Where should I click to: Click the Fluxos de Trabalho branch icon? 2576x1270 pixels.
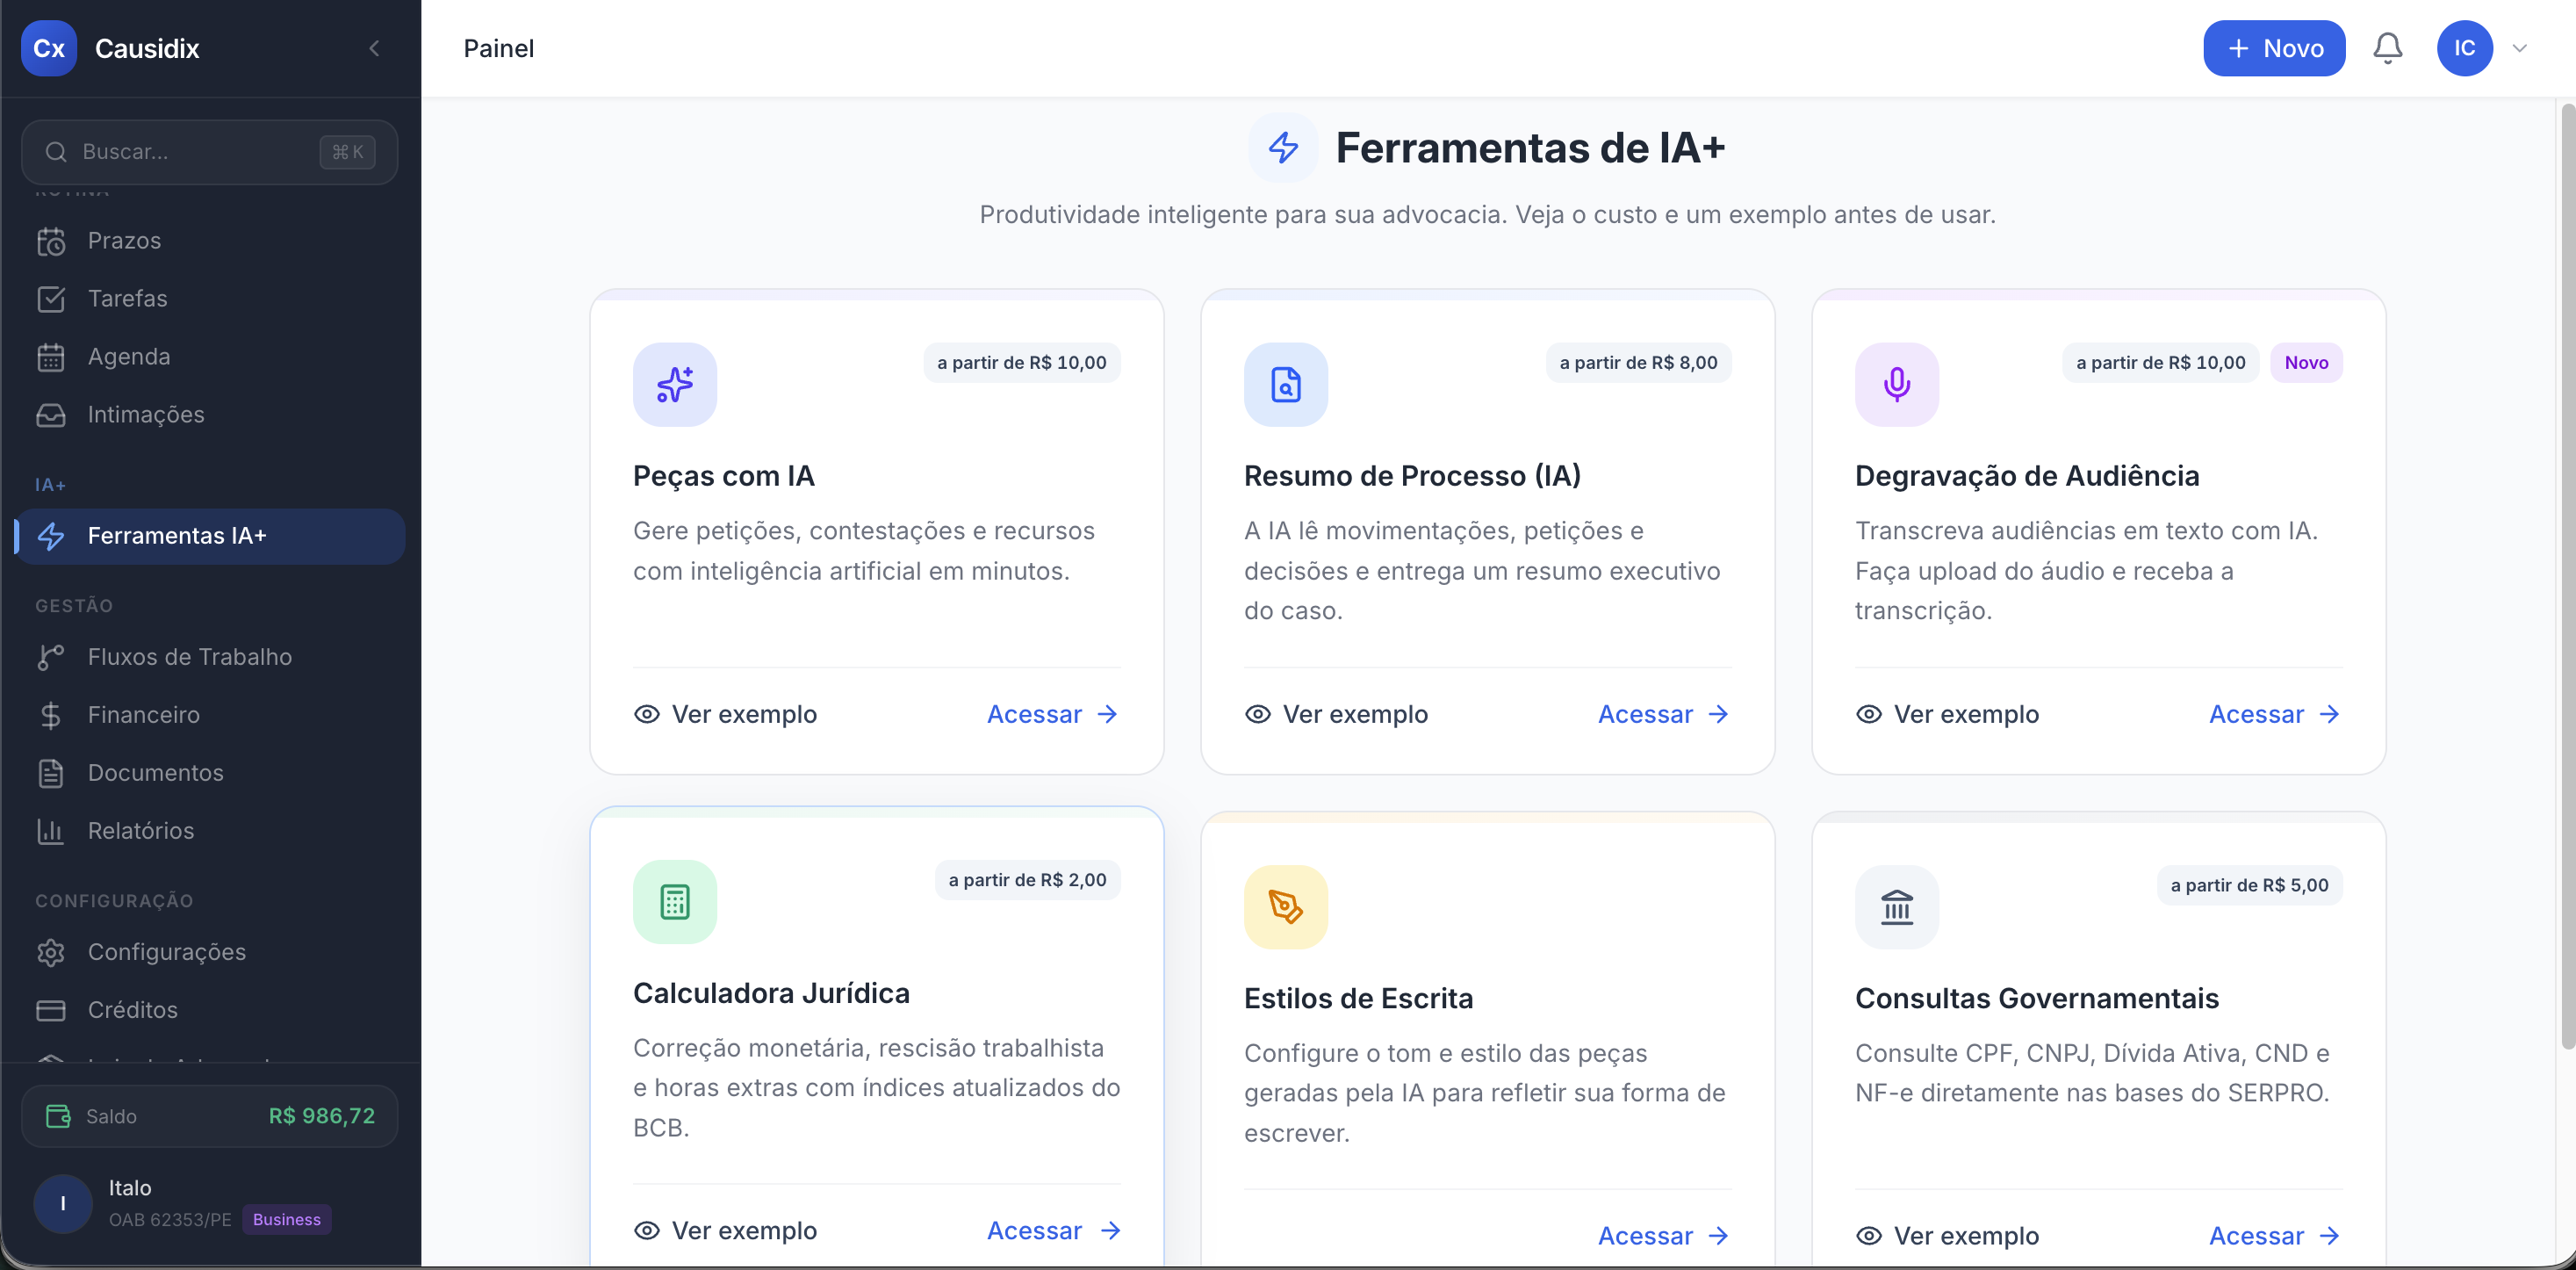click(51, 657)
